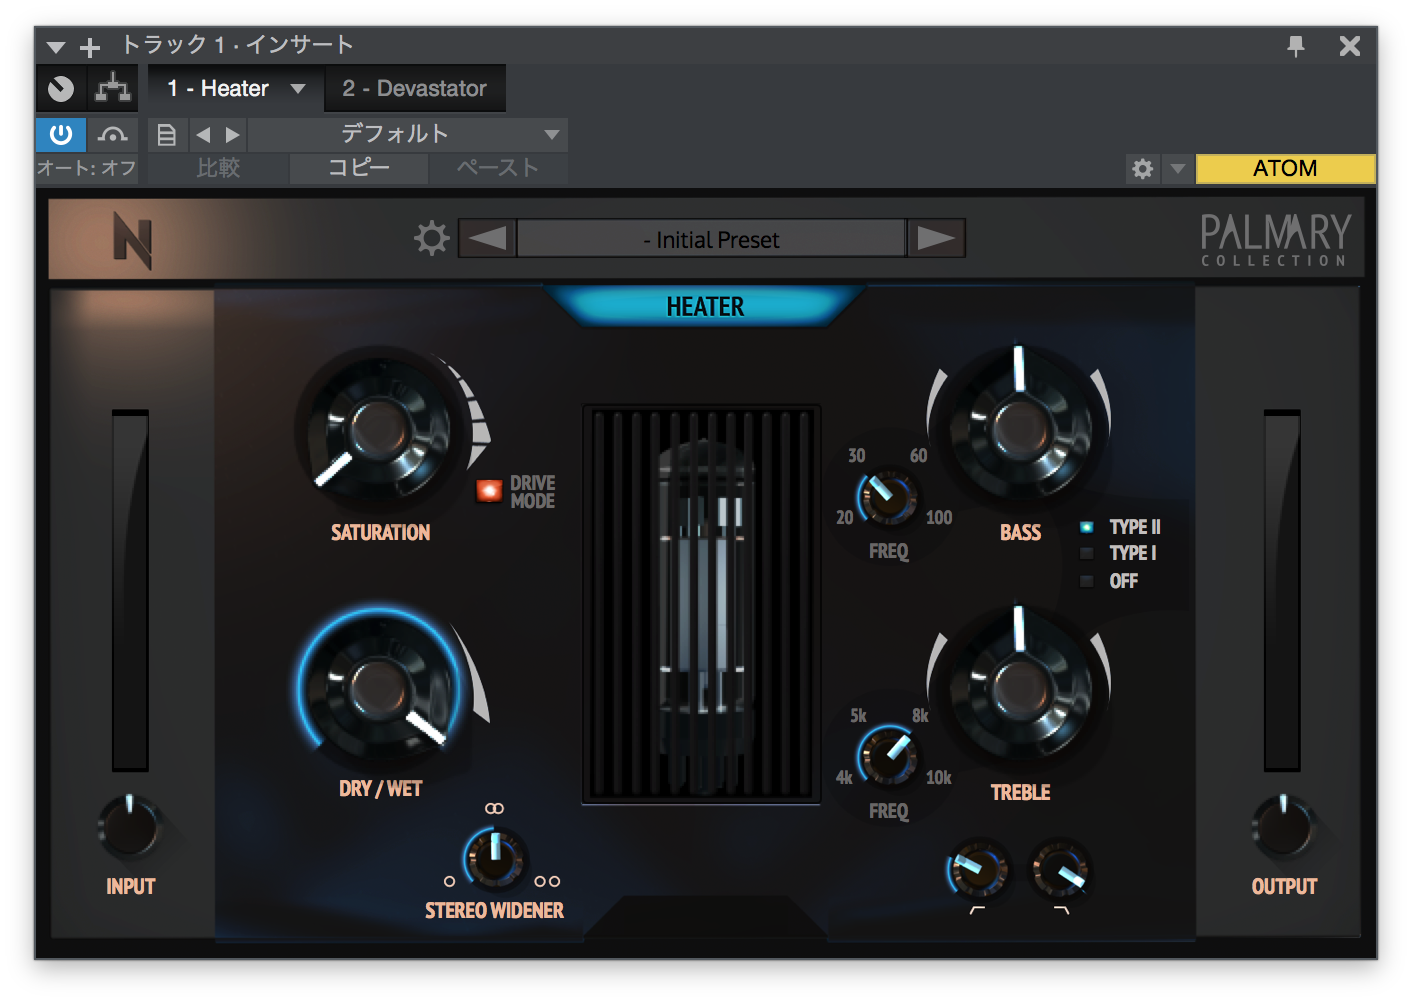Select the TYPE I radio option
Image resolution: width=1412 pixels, height=1002 pixels.
1087,553
